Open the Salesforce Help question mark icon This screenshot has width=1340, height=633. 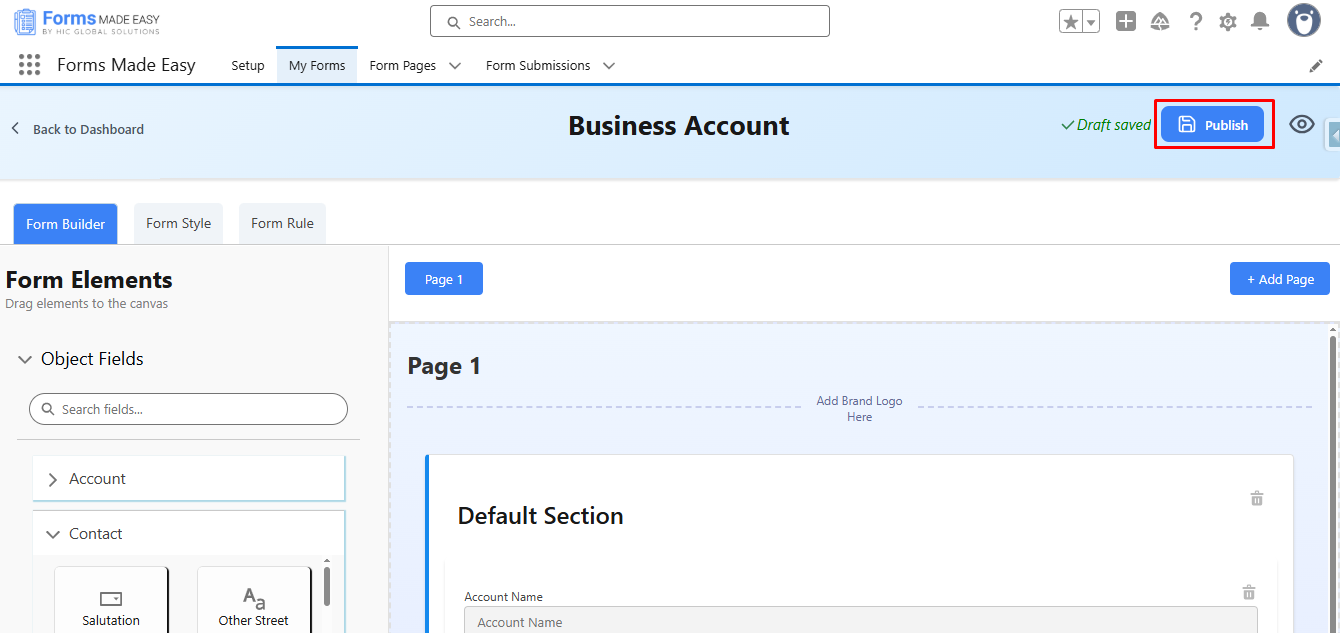(x=1195, y=21)
